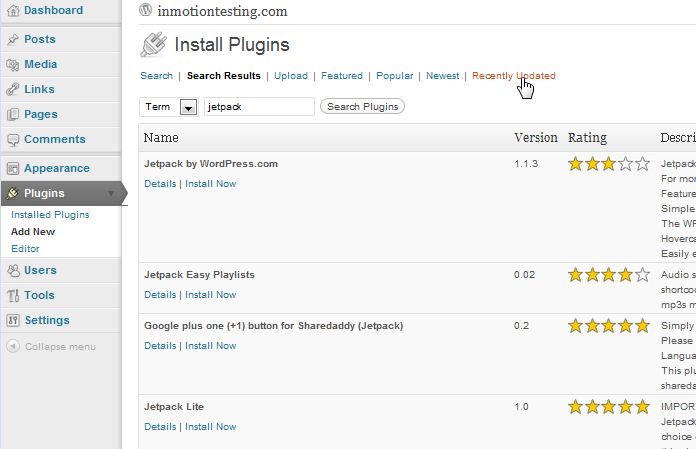Open Installed Plugins submenu item
696x449 pixels.
[x=50, y=215]
